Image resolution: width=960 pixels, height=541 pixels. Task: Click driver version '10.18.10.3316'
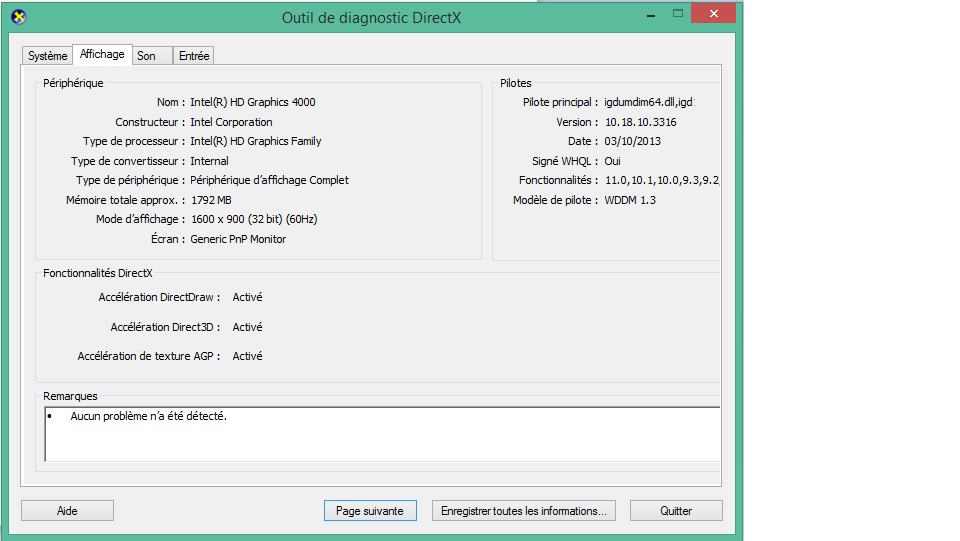pyautogui.click(x=641, y=122)
